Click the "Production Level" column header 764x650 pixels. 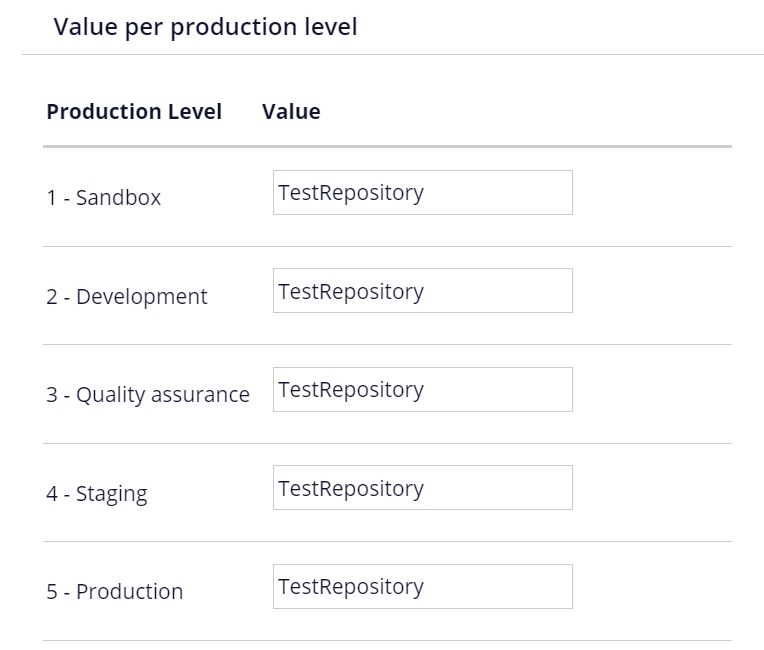click(134, 112)
